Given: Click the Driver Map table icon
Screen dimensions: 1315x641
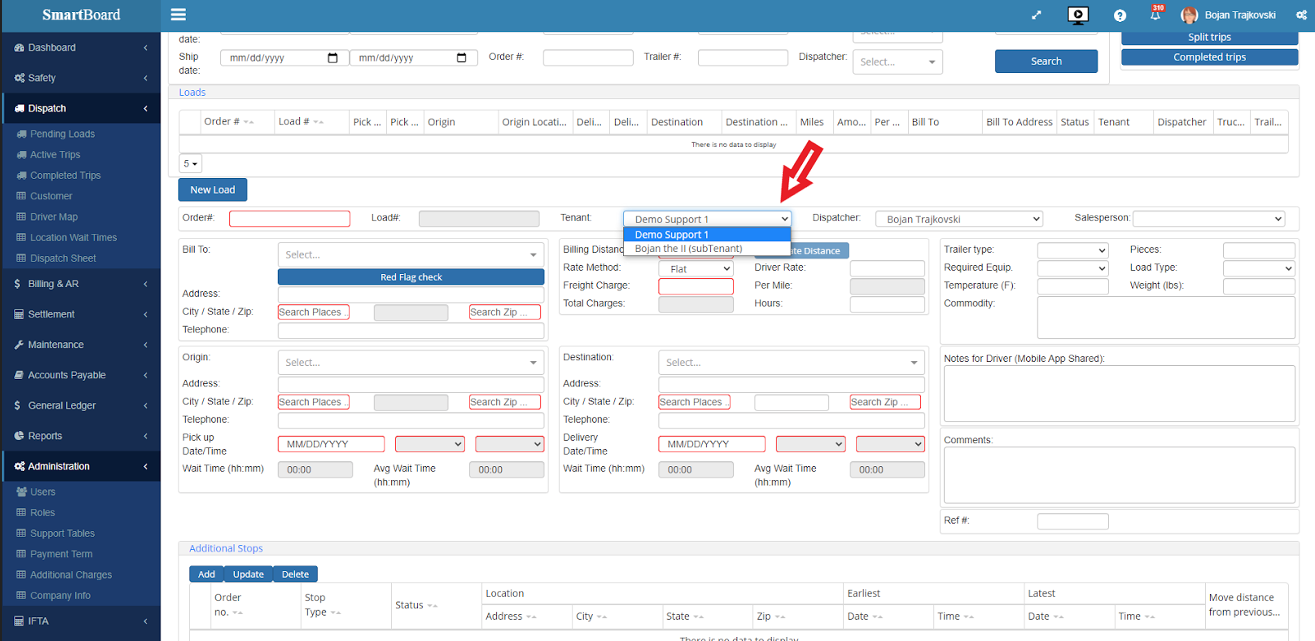Looking at the screenshot, I should tap(22, 217).
